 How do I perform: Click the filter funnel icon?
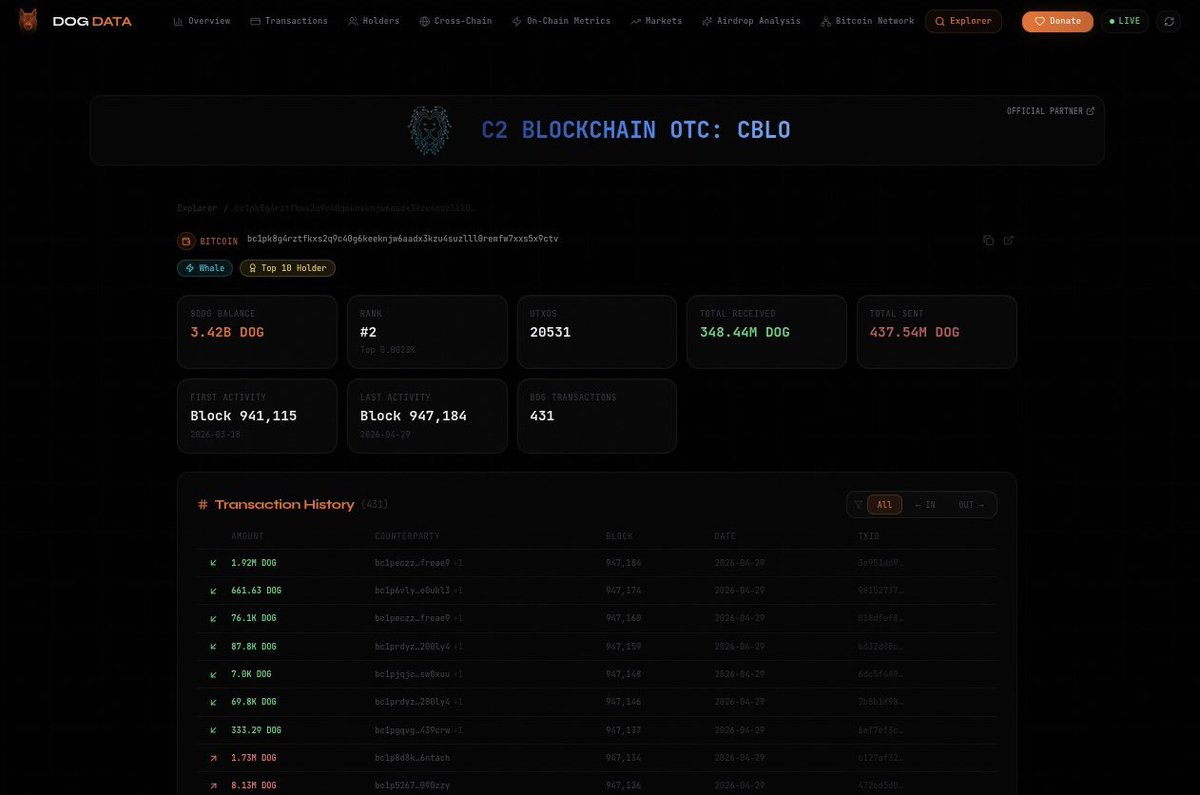tap(857, 505)
